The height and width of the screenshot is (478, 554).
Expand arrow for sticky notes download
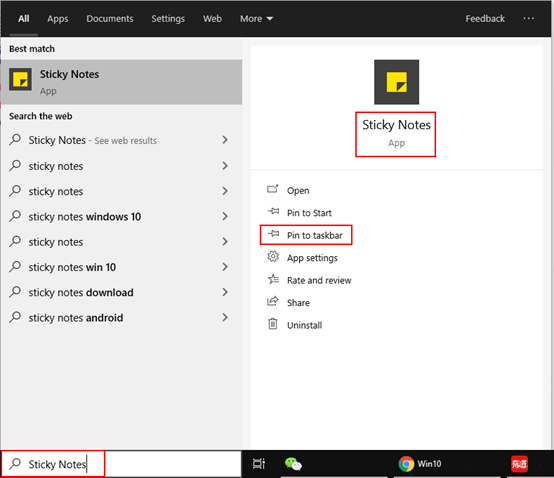(225, 292)
